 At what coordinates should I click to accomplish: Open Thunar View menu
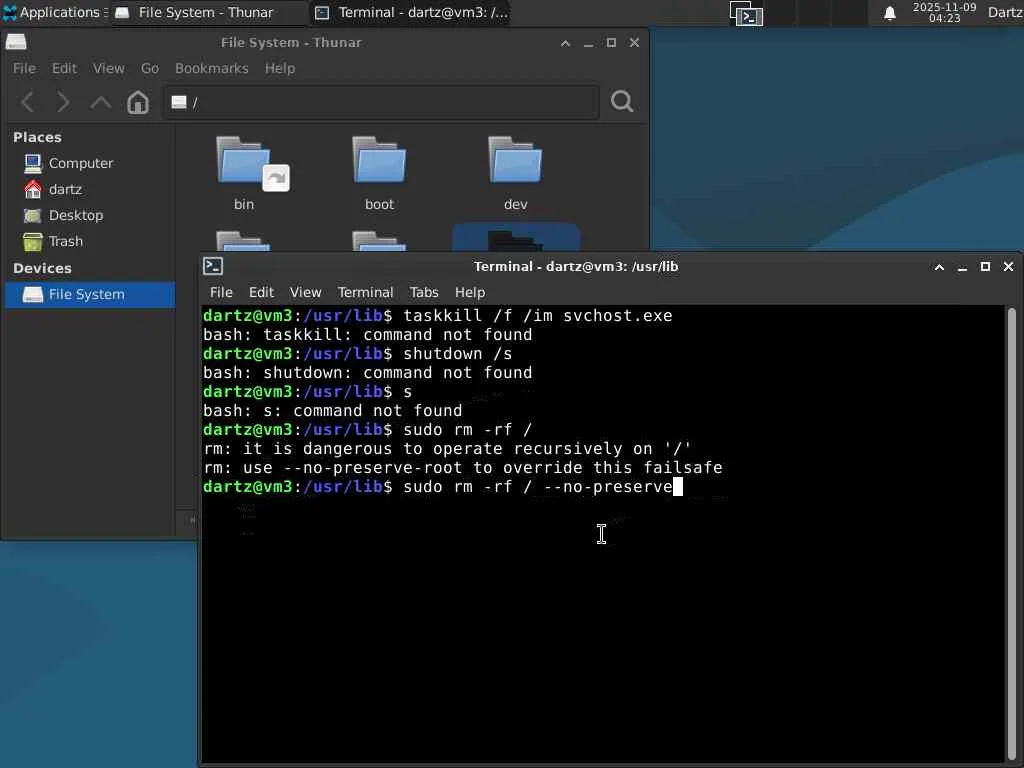(108, 68)
